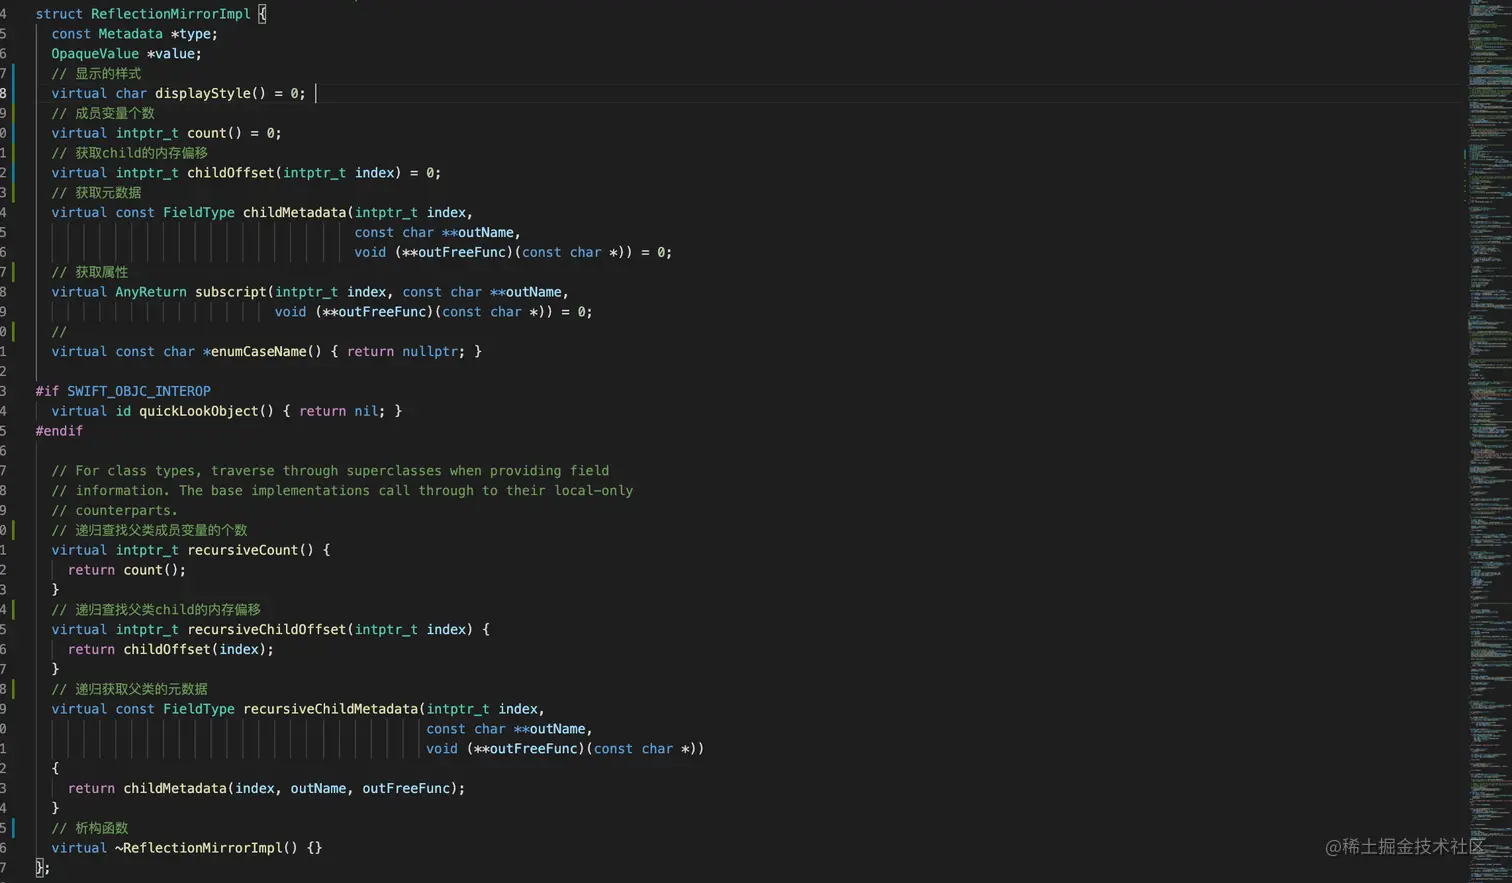Click FieldType in the childMetadata declaration
This screenshot has height=883, width=1512.
199,213
